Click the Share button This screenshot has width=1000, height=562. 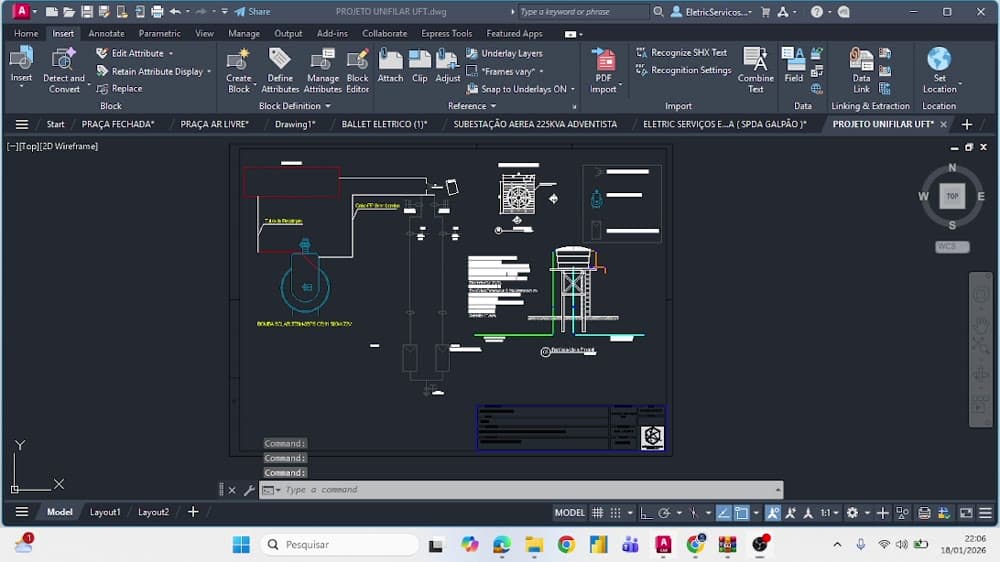pyautogui.click(x=253, y=11)
